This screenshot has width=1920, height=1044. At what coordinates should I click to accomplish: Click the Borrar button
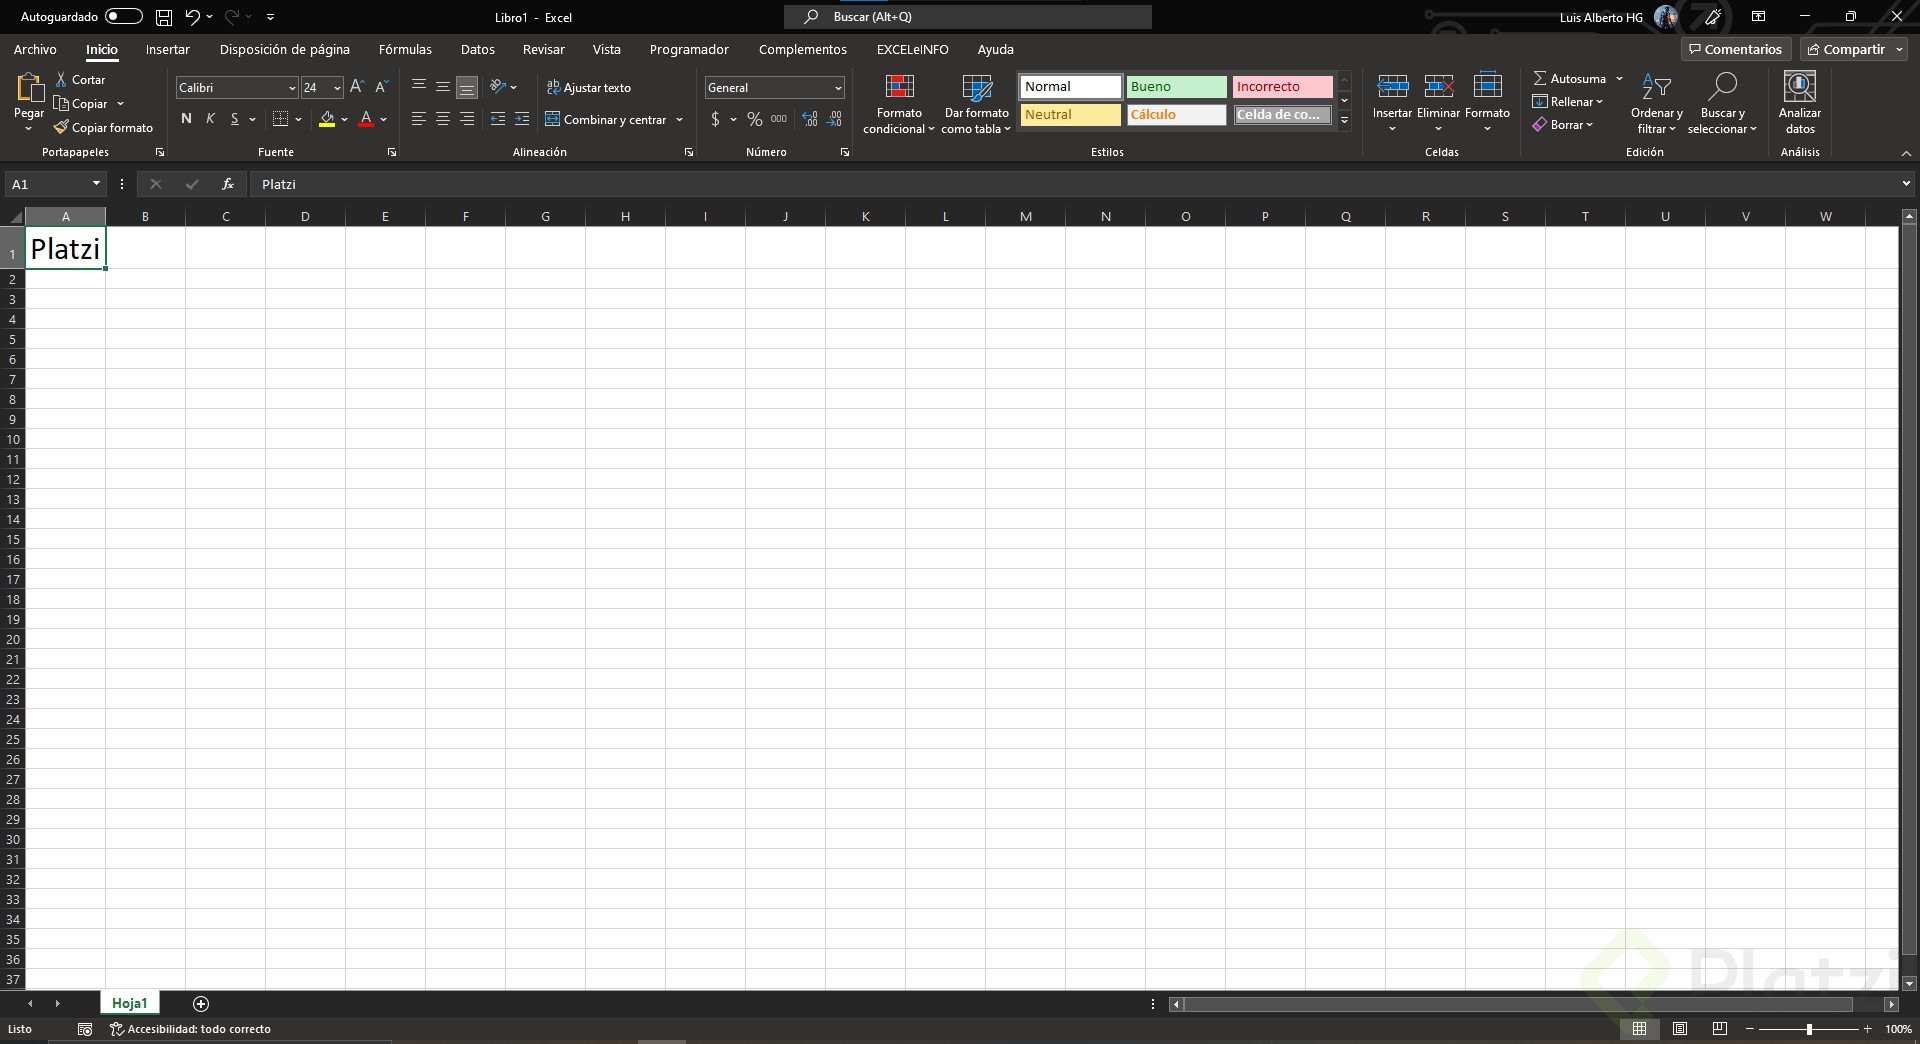1562,125
